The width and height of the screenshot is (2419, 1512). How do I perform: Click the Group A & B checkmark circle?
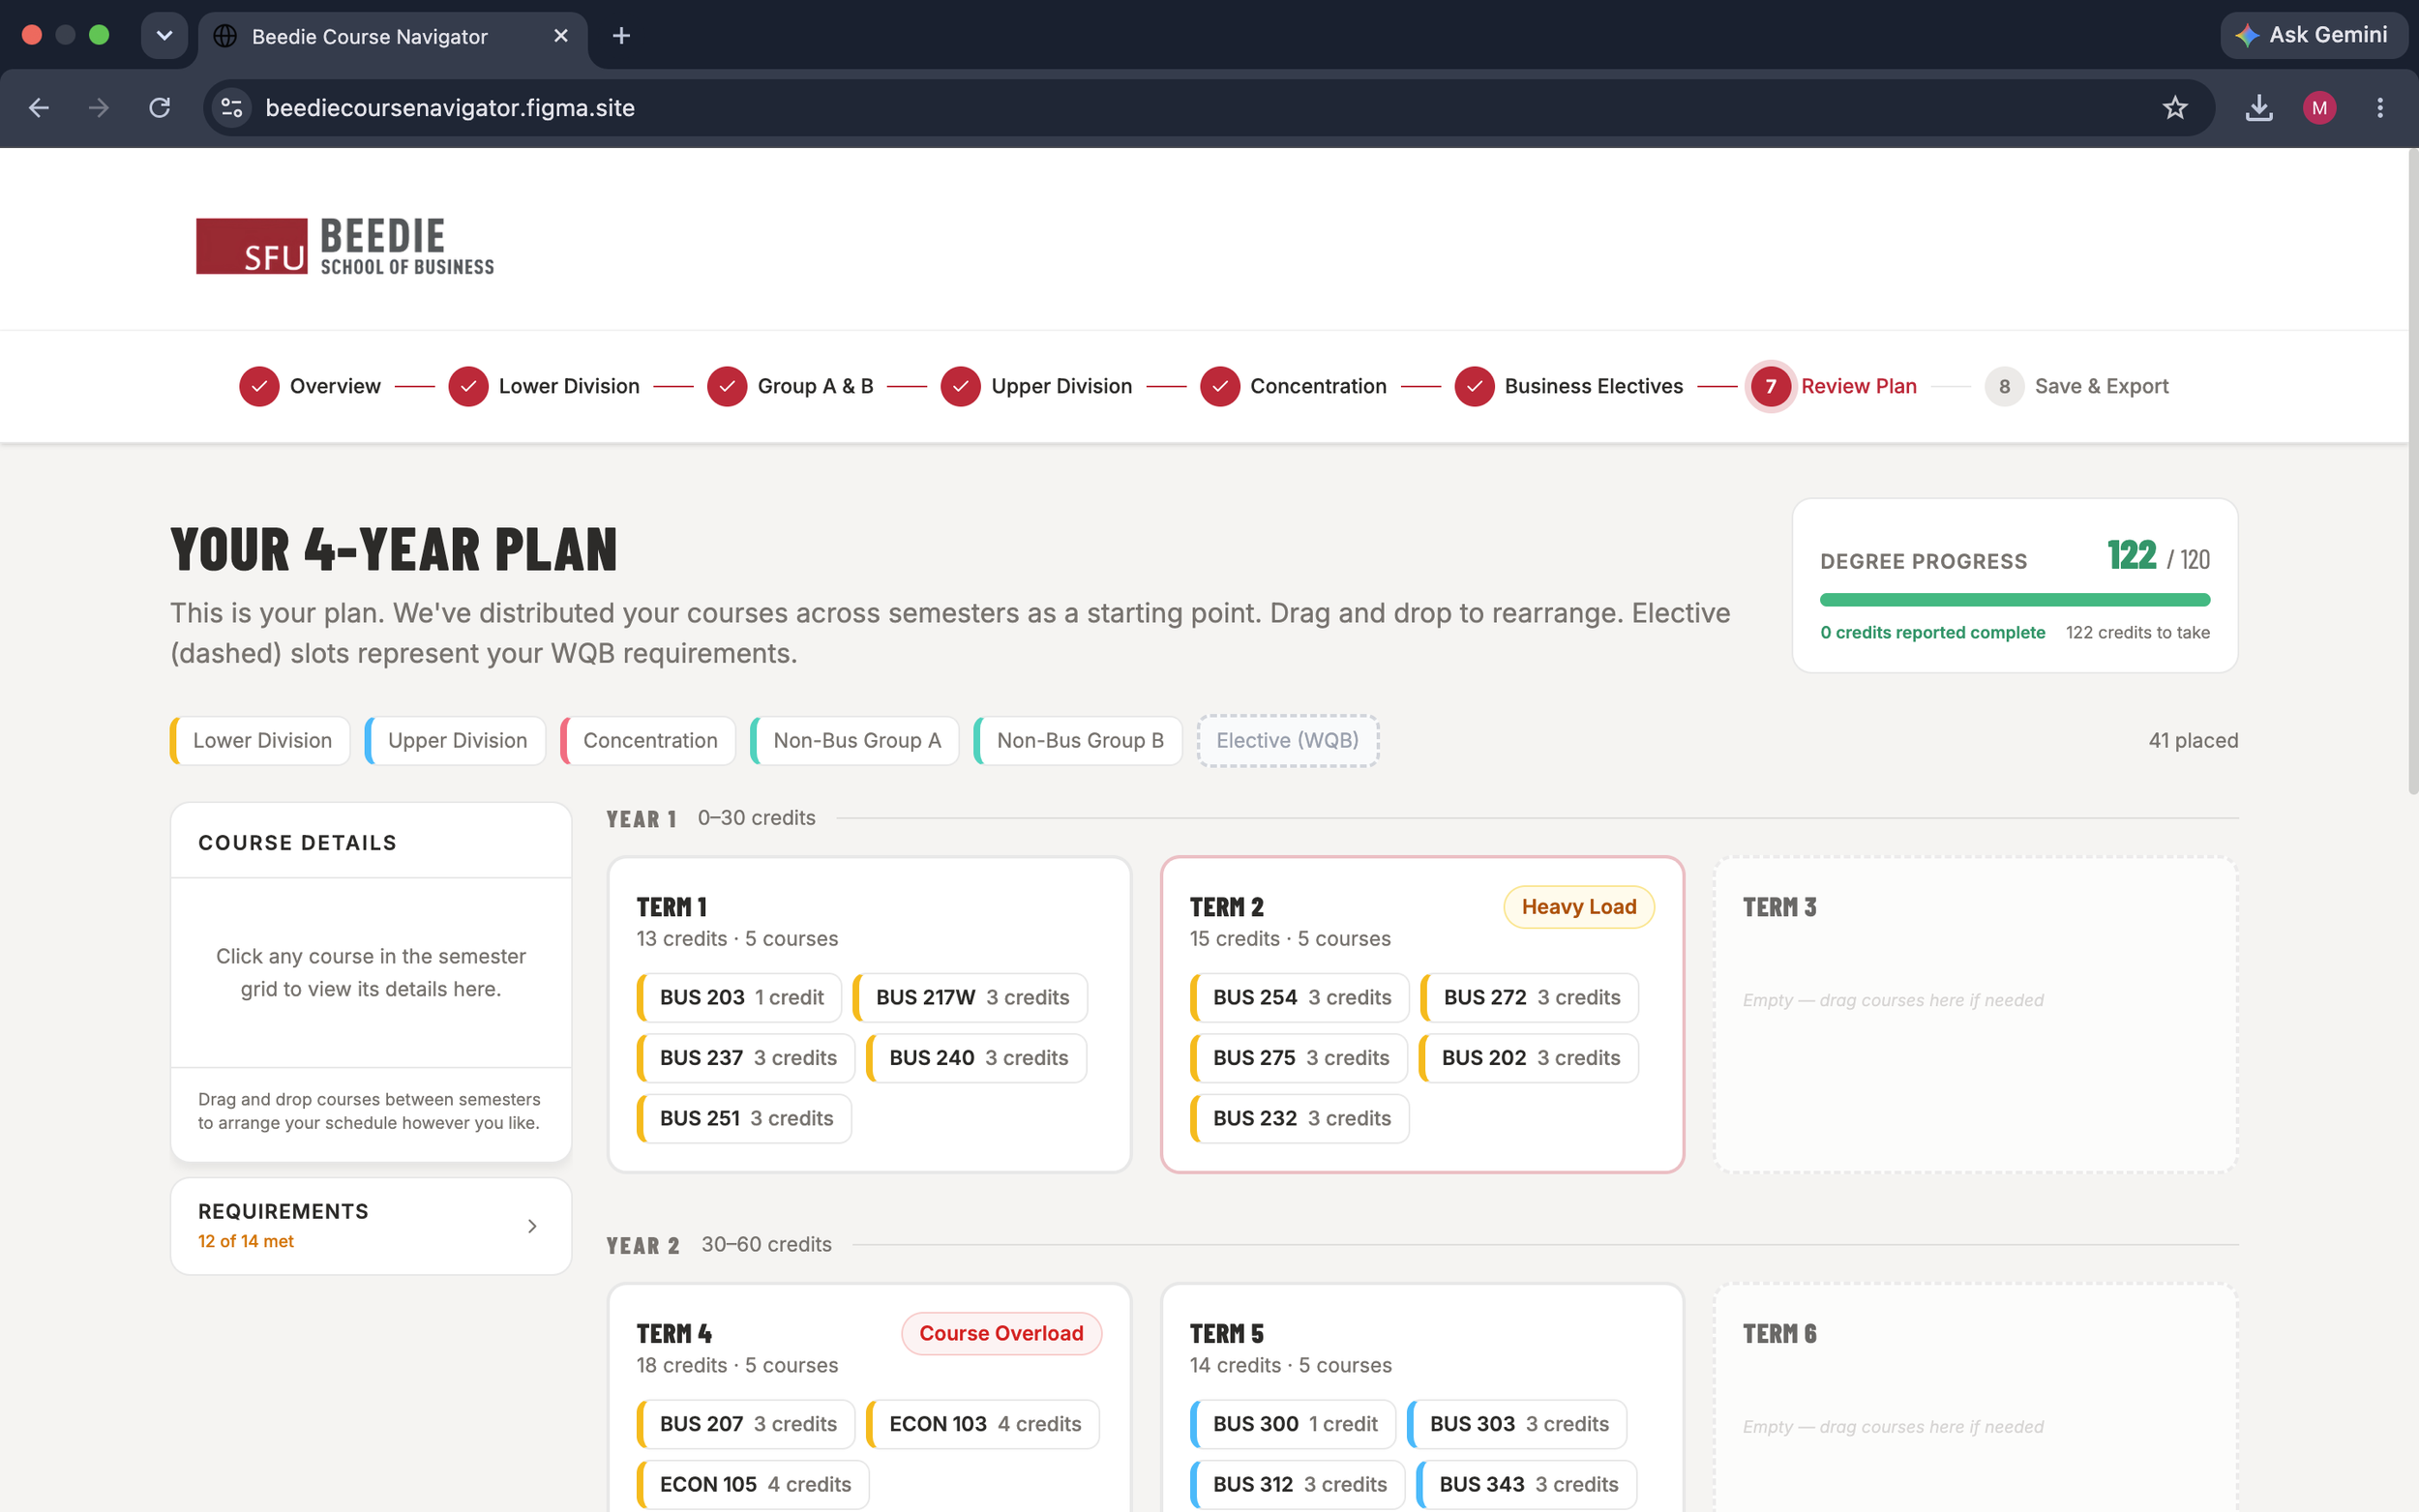pyautogui.click(x=727, y=386)
